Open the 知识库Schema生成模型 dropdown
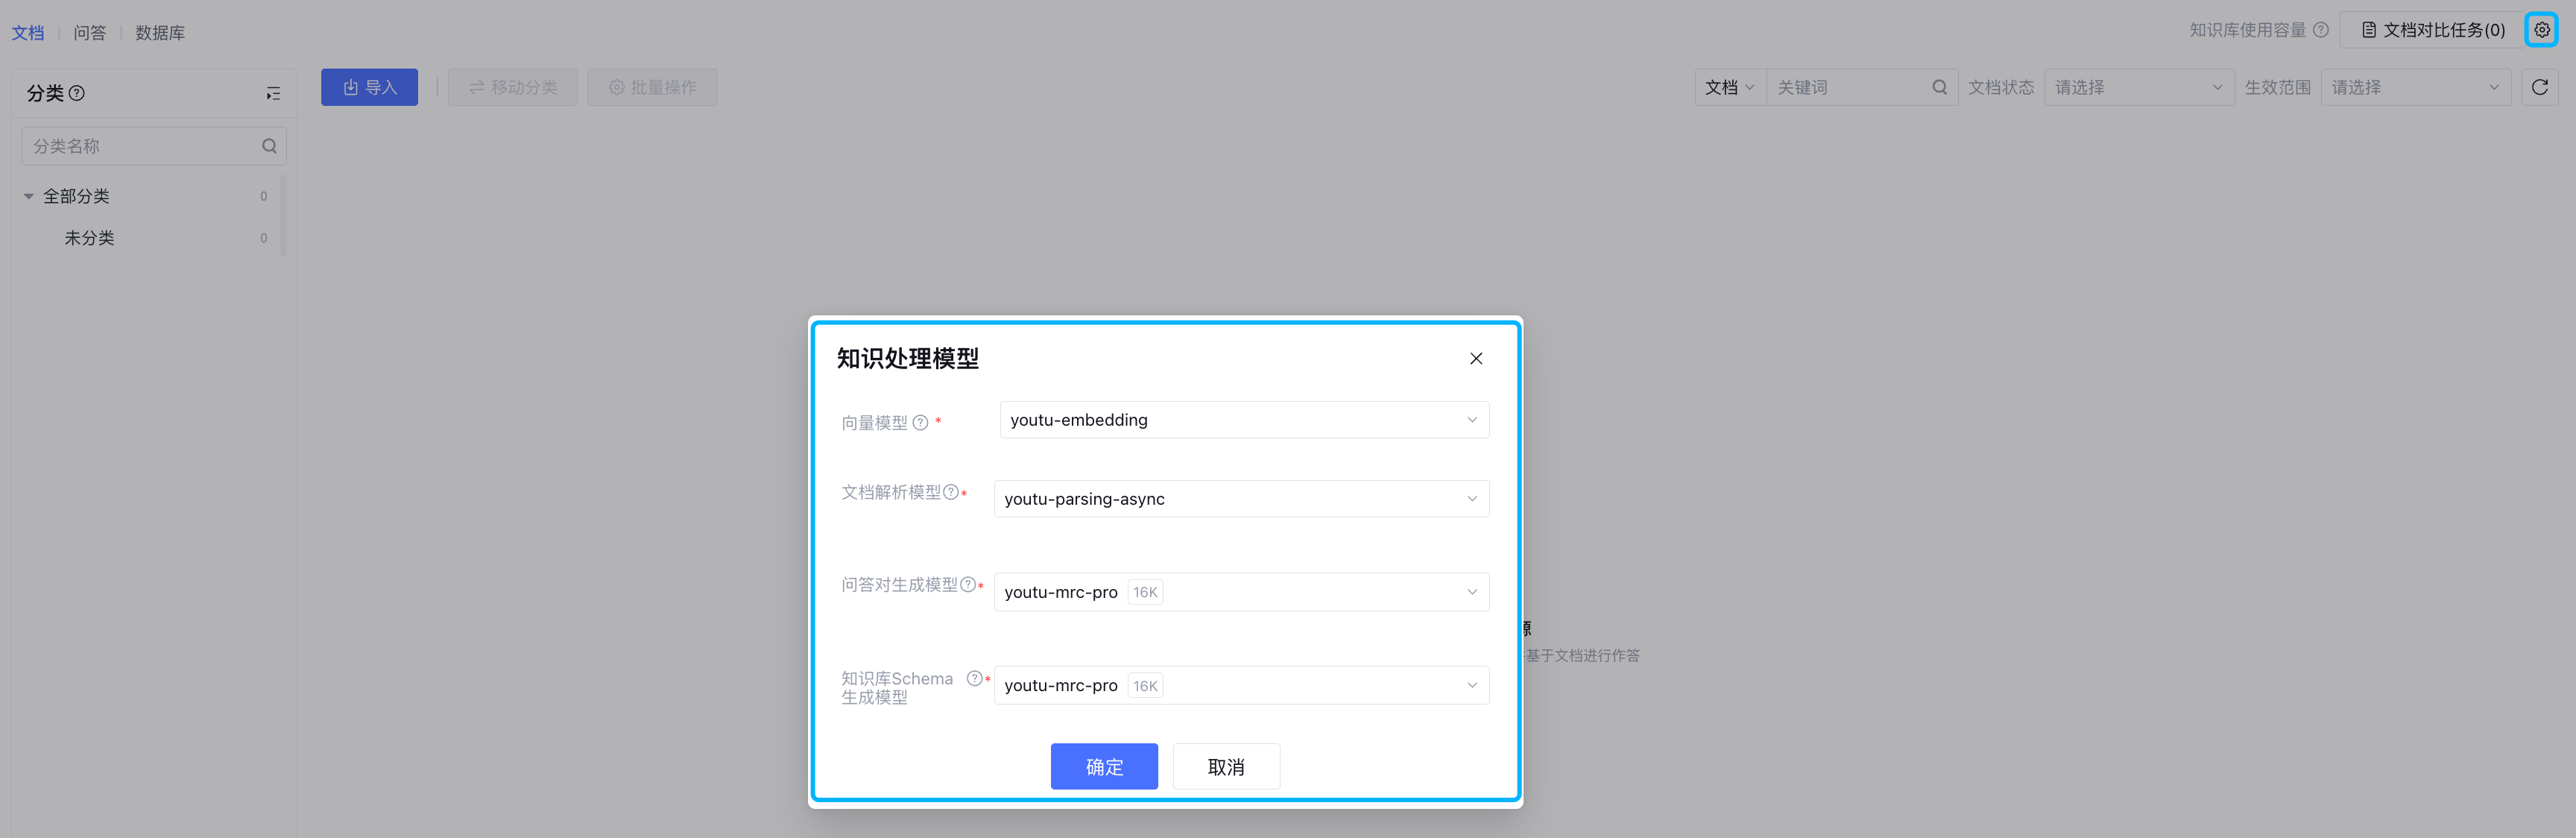2576x838 pixels. [1240, 685]
